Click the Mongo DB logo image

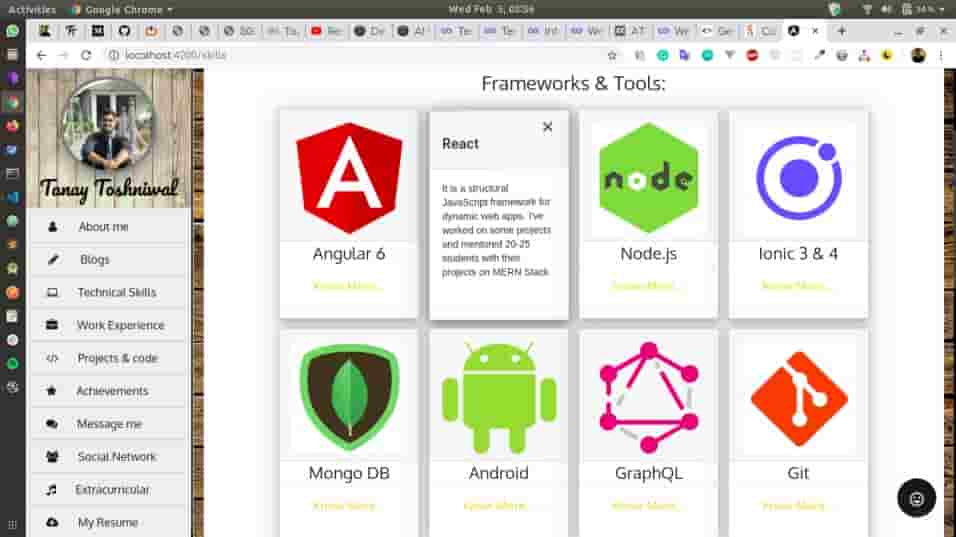[349, 397]
